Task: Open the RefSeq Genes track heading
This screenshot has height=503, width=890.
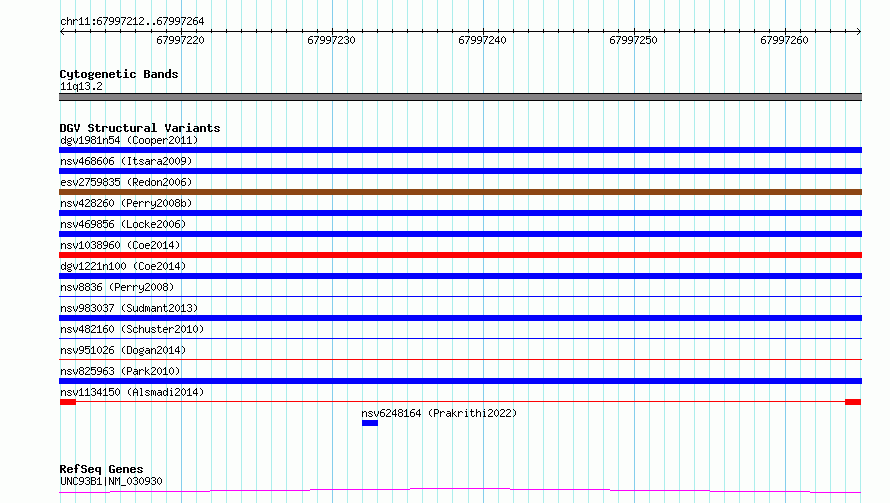Action: [x=102, y=469]
